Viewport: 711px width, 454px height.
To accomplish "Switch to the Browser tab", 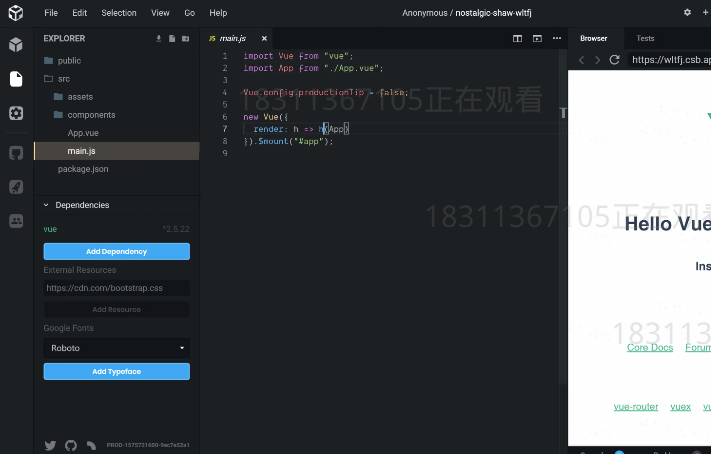I will (593, 39).
